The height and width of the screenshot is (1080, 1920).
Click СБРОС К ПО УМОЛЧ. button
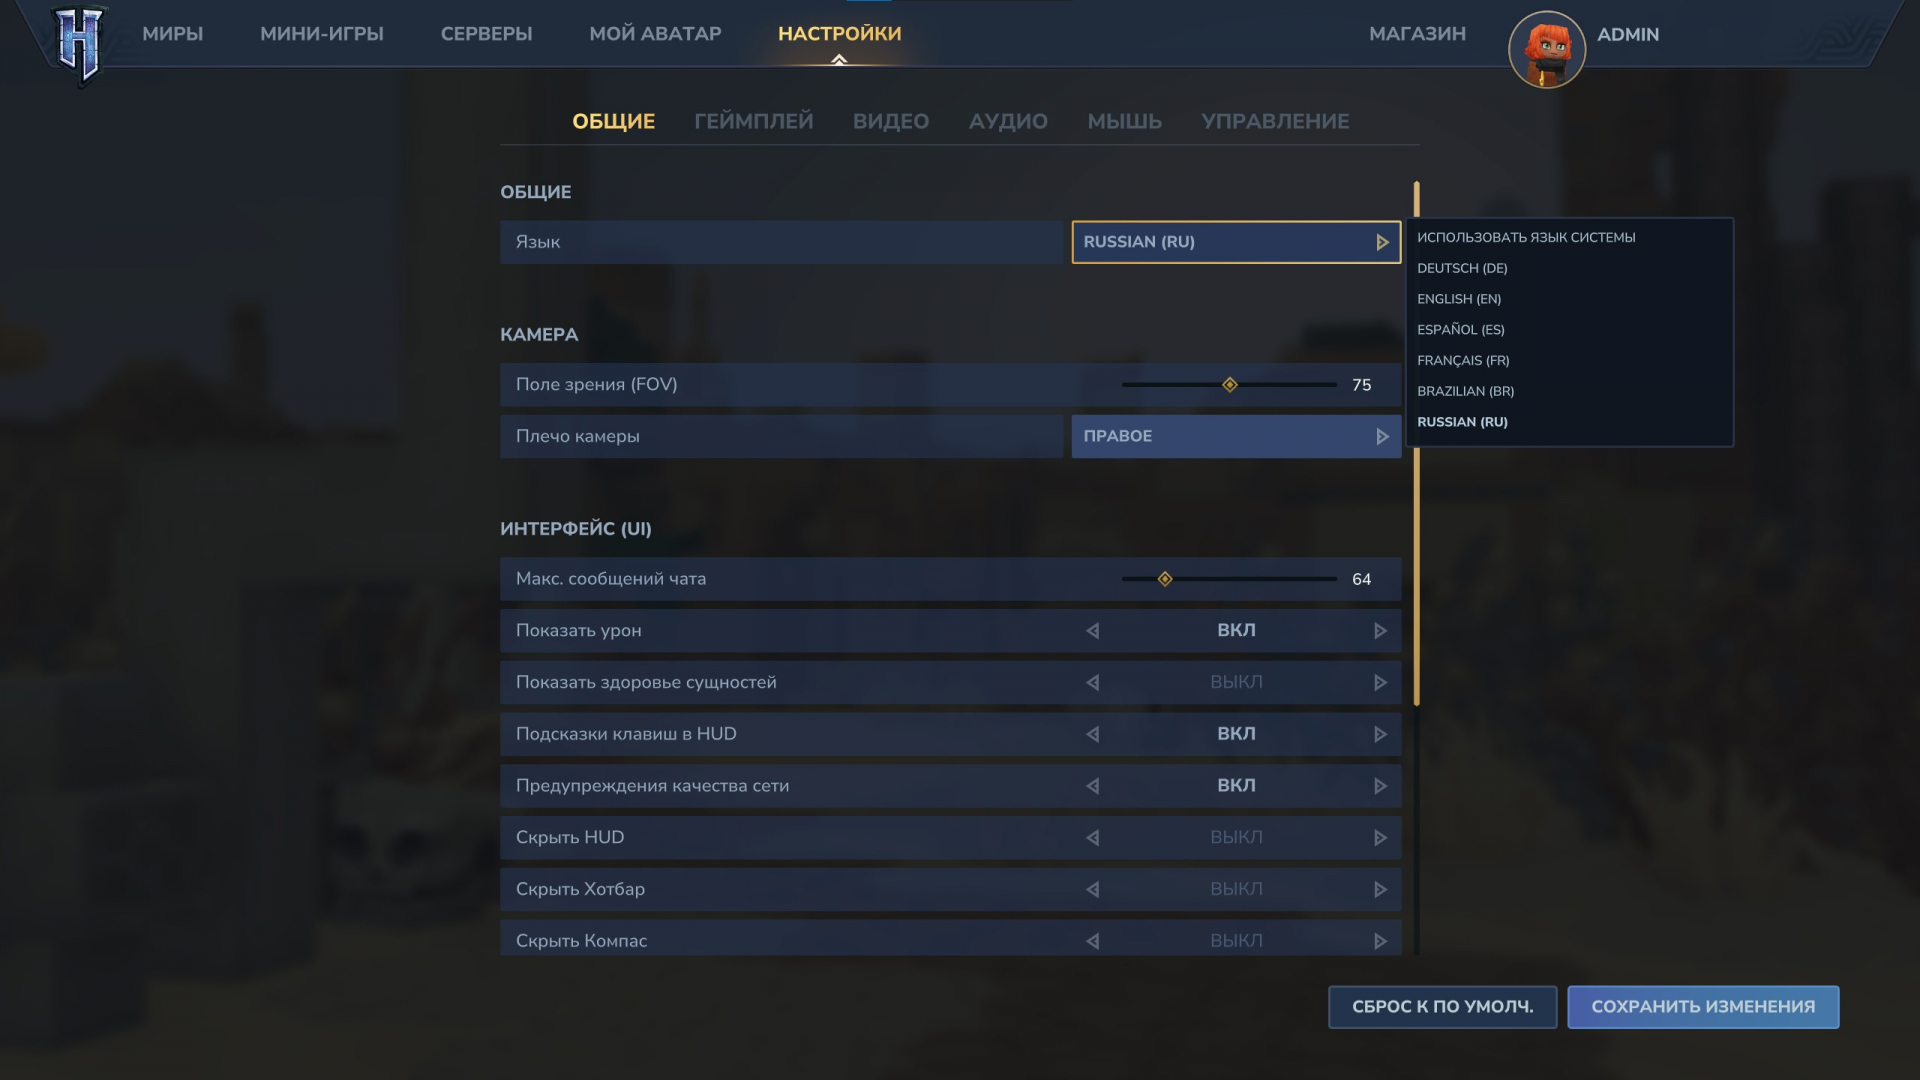coord(1441,1007)
